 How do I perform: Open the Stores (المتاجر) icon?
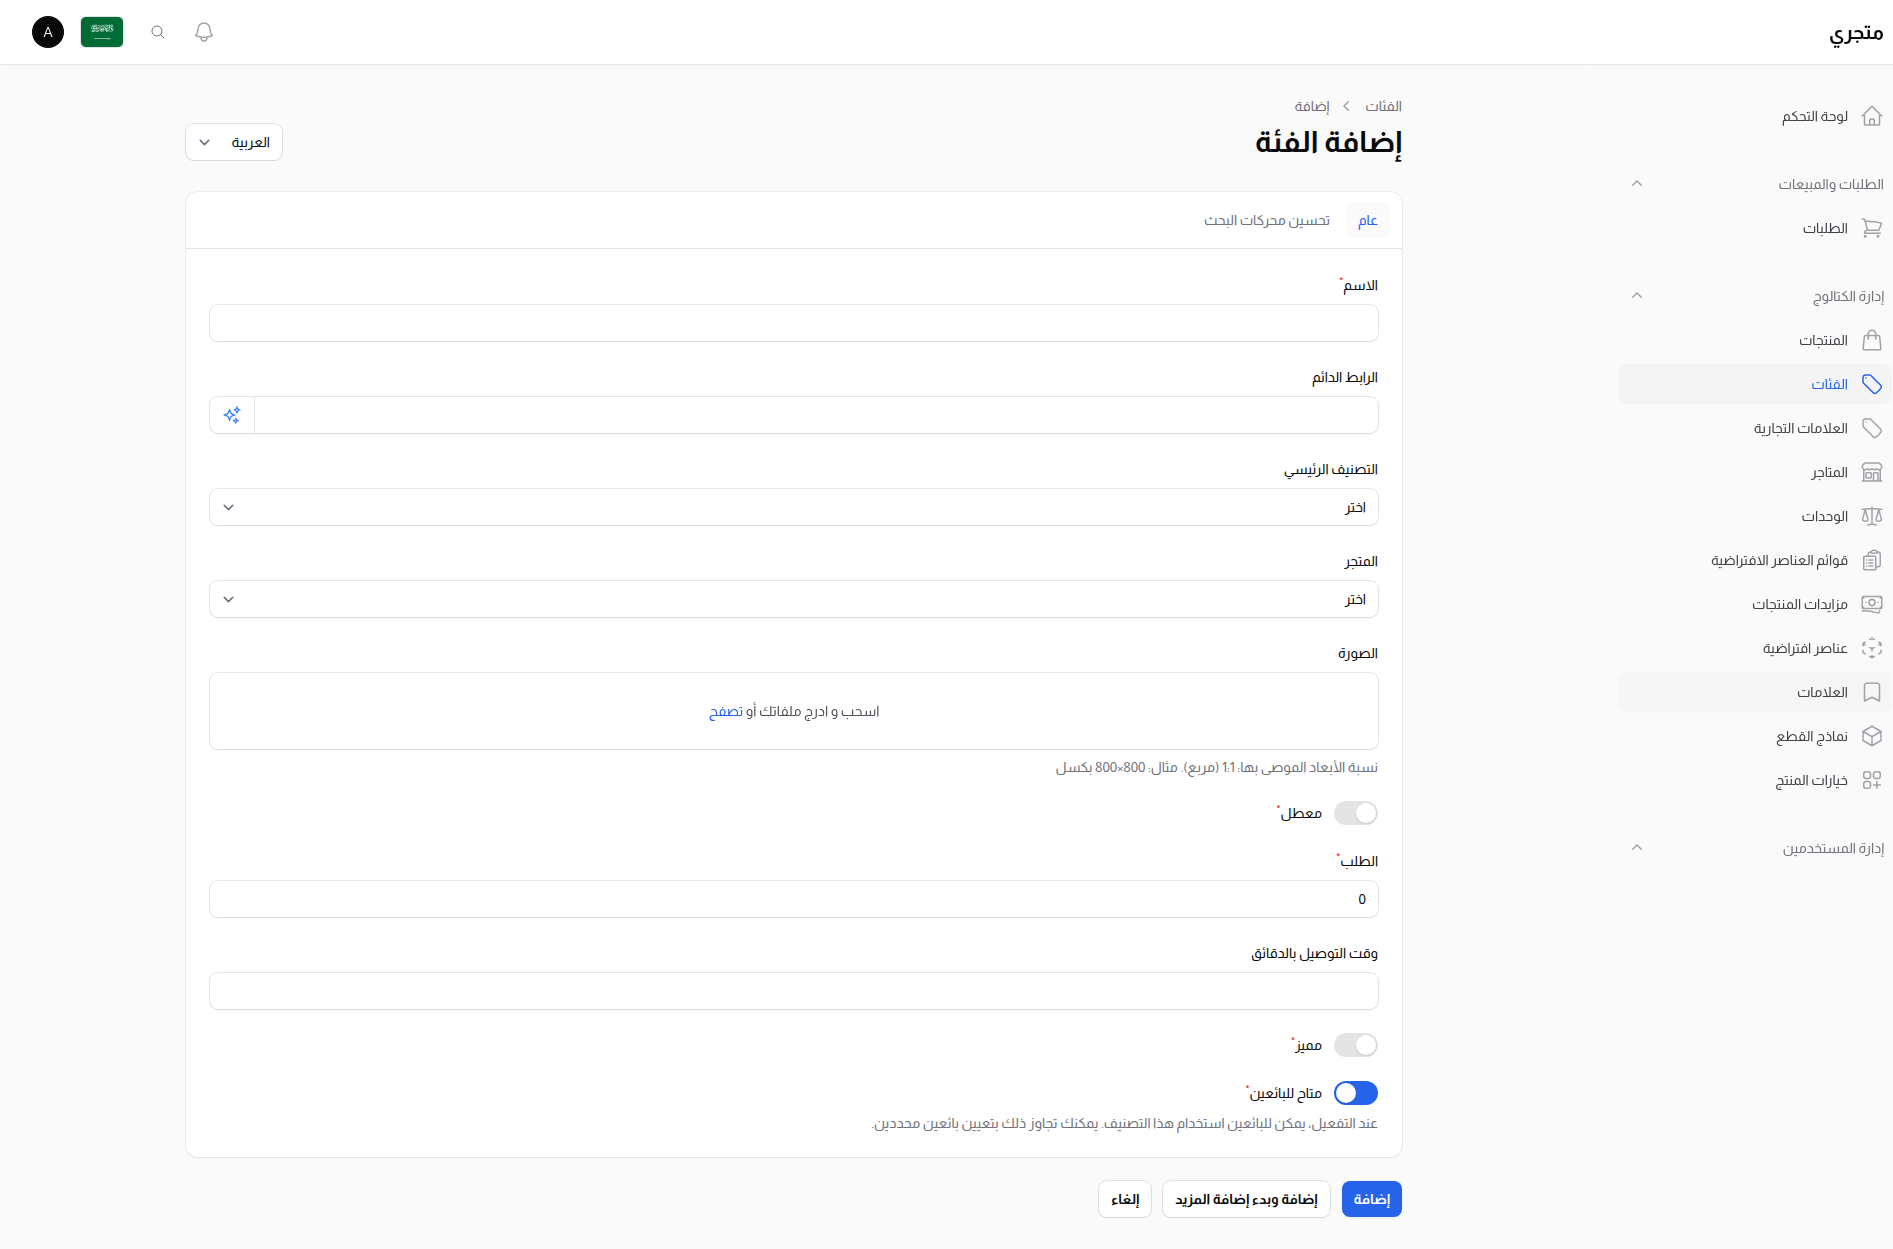click(x=1872, y=472)
